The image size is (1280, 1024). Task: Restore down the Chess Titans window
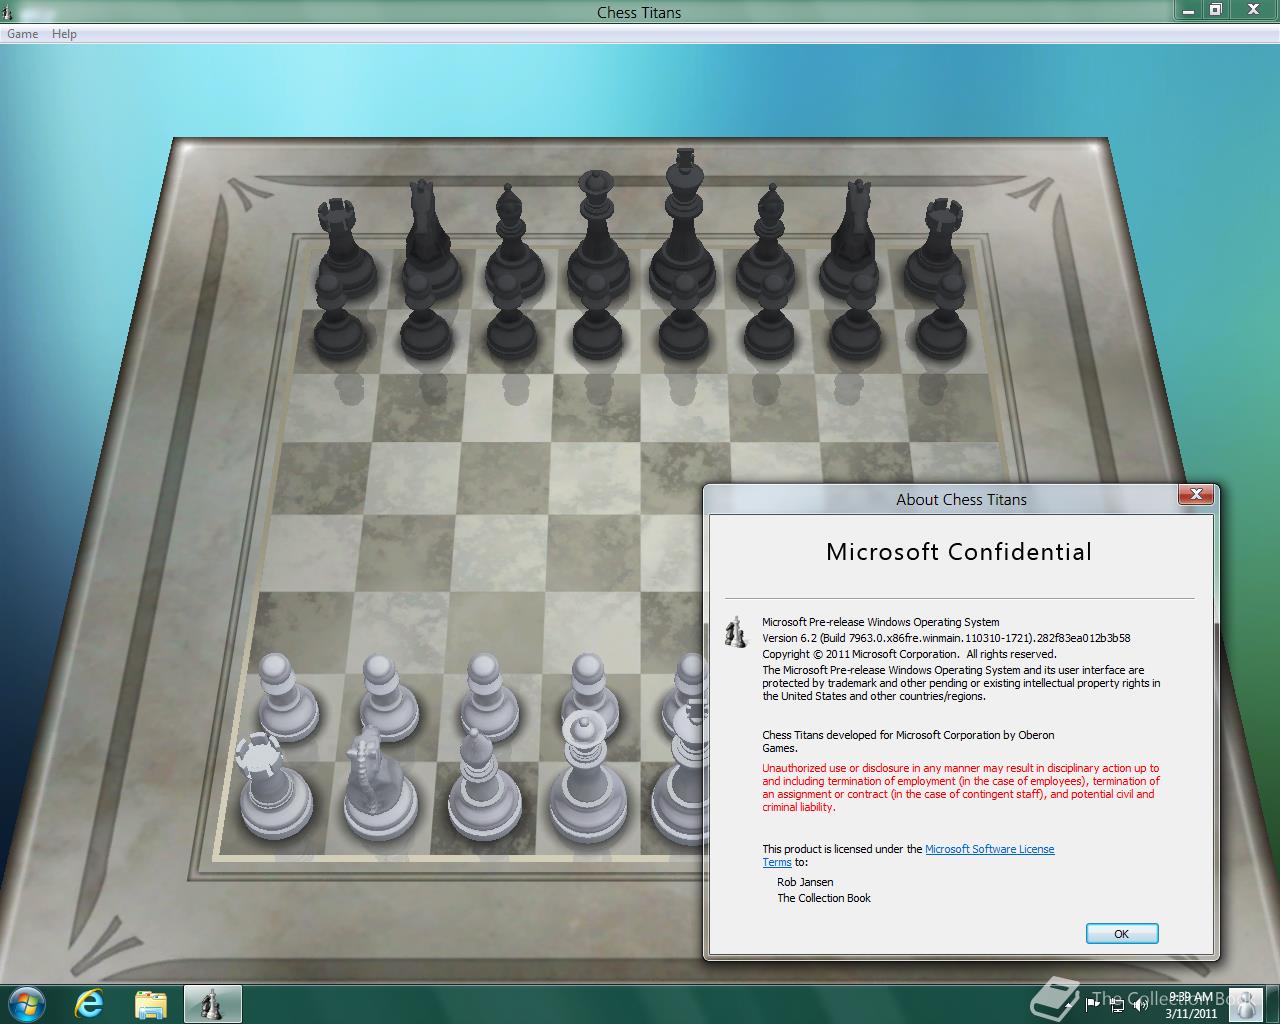(1216, 10)
